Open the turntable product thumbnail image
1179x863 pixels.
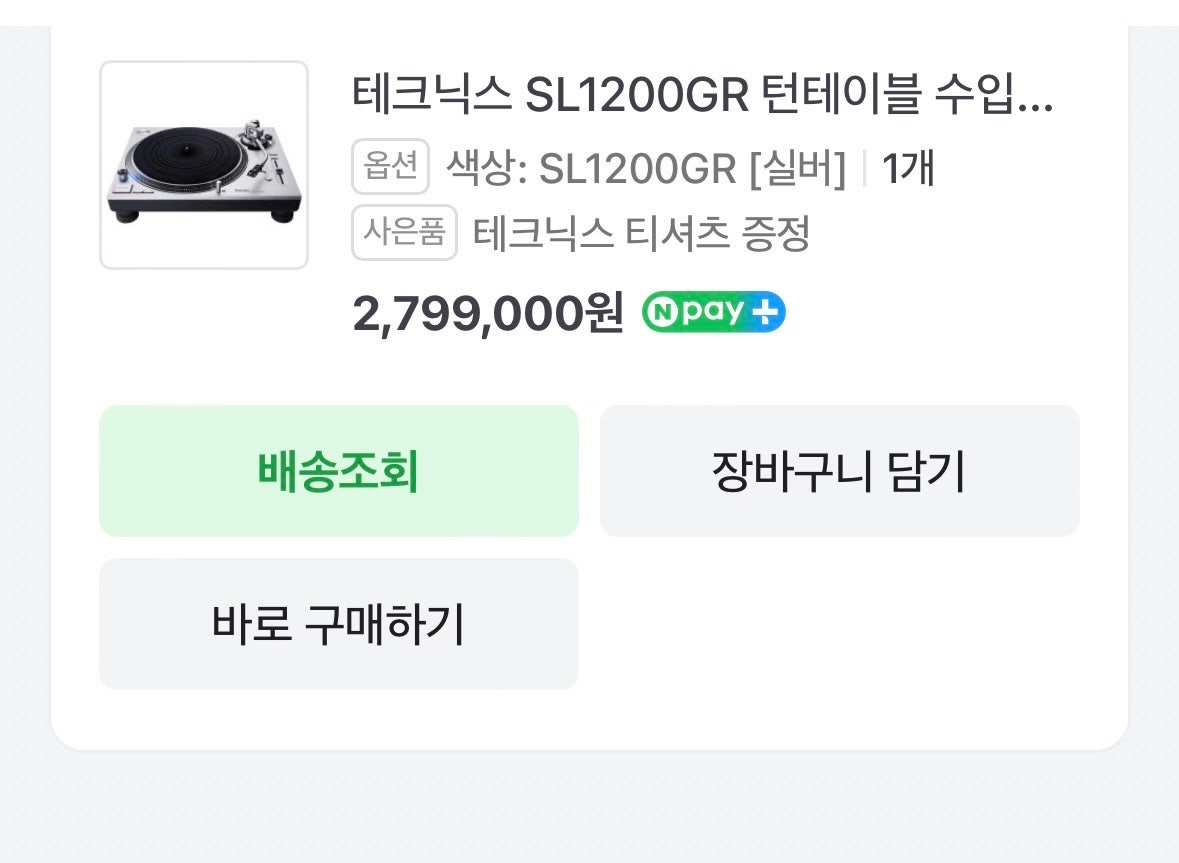coord(204,165)
